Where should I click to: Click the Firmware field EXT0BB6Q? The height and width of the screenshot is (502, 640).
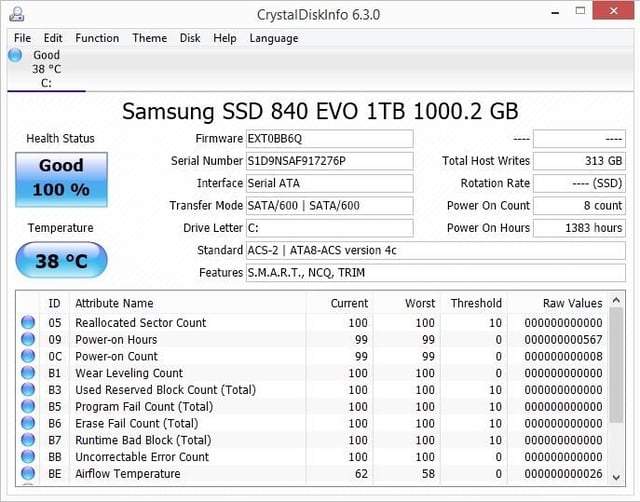coord(329,139)
